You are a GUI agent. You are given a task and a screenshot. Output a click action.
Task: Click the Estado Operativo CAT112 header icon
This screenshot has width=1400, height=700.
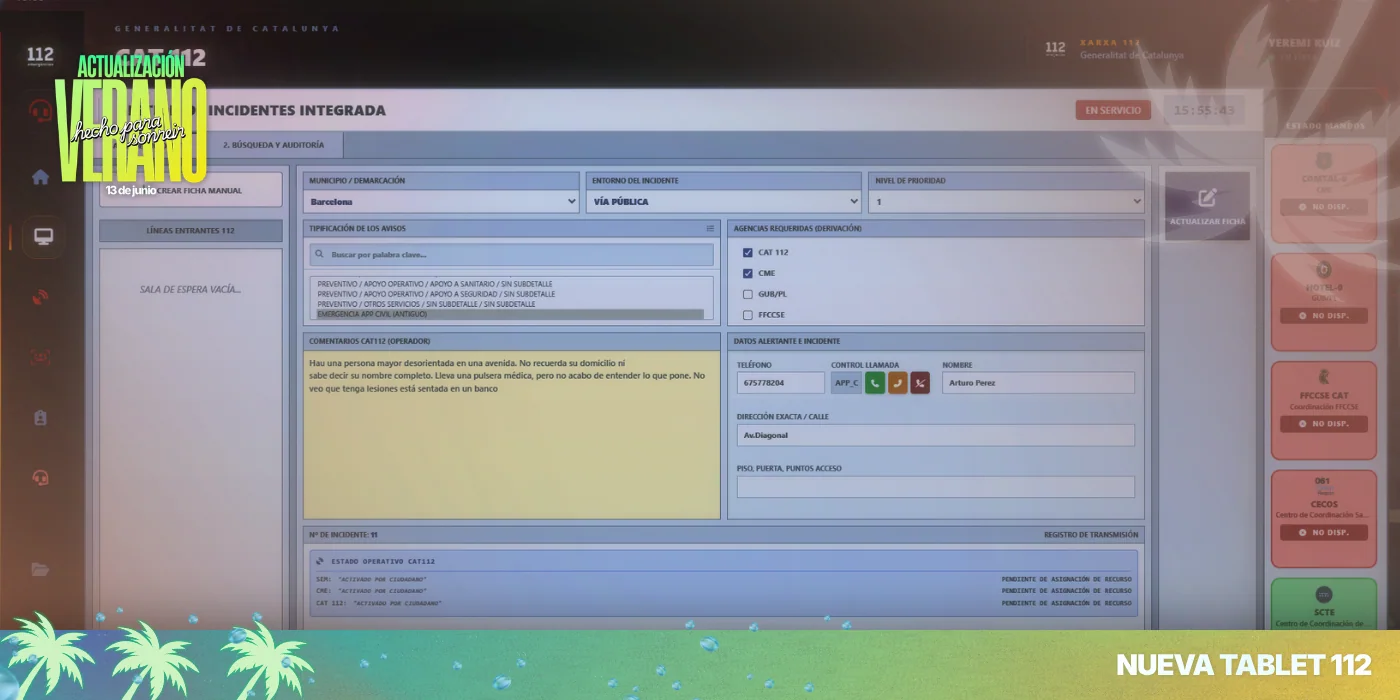pyautogui.click(x=320, y=561)
